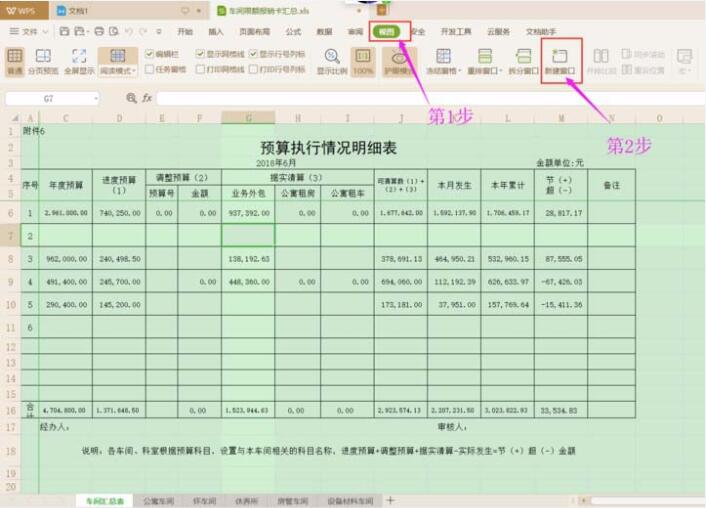
Task: Click the greyed side-by-side compare icon
Action: pos(601,56)
